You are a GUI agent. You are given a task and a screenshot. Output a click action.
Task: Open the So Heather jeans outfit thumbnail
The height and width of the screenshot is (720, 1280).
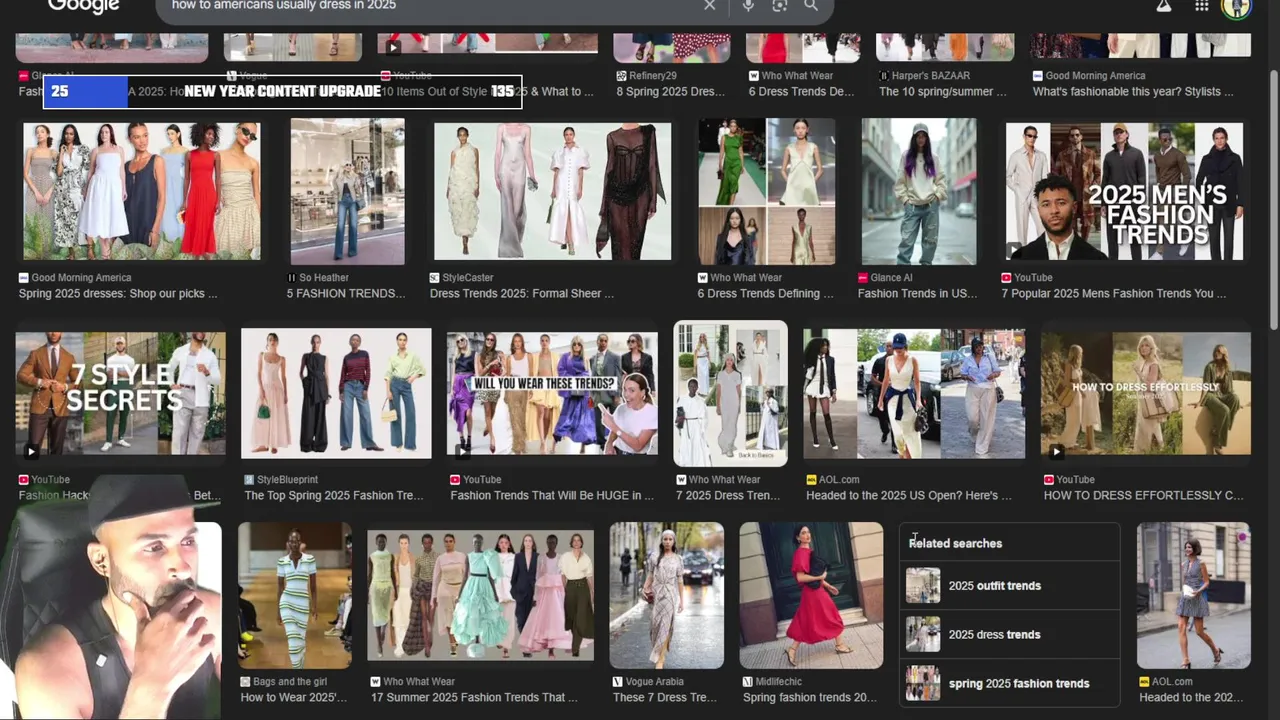(x=348, y=191)
